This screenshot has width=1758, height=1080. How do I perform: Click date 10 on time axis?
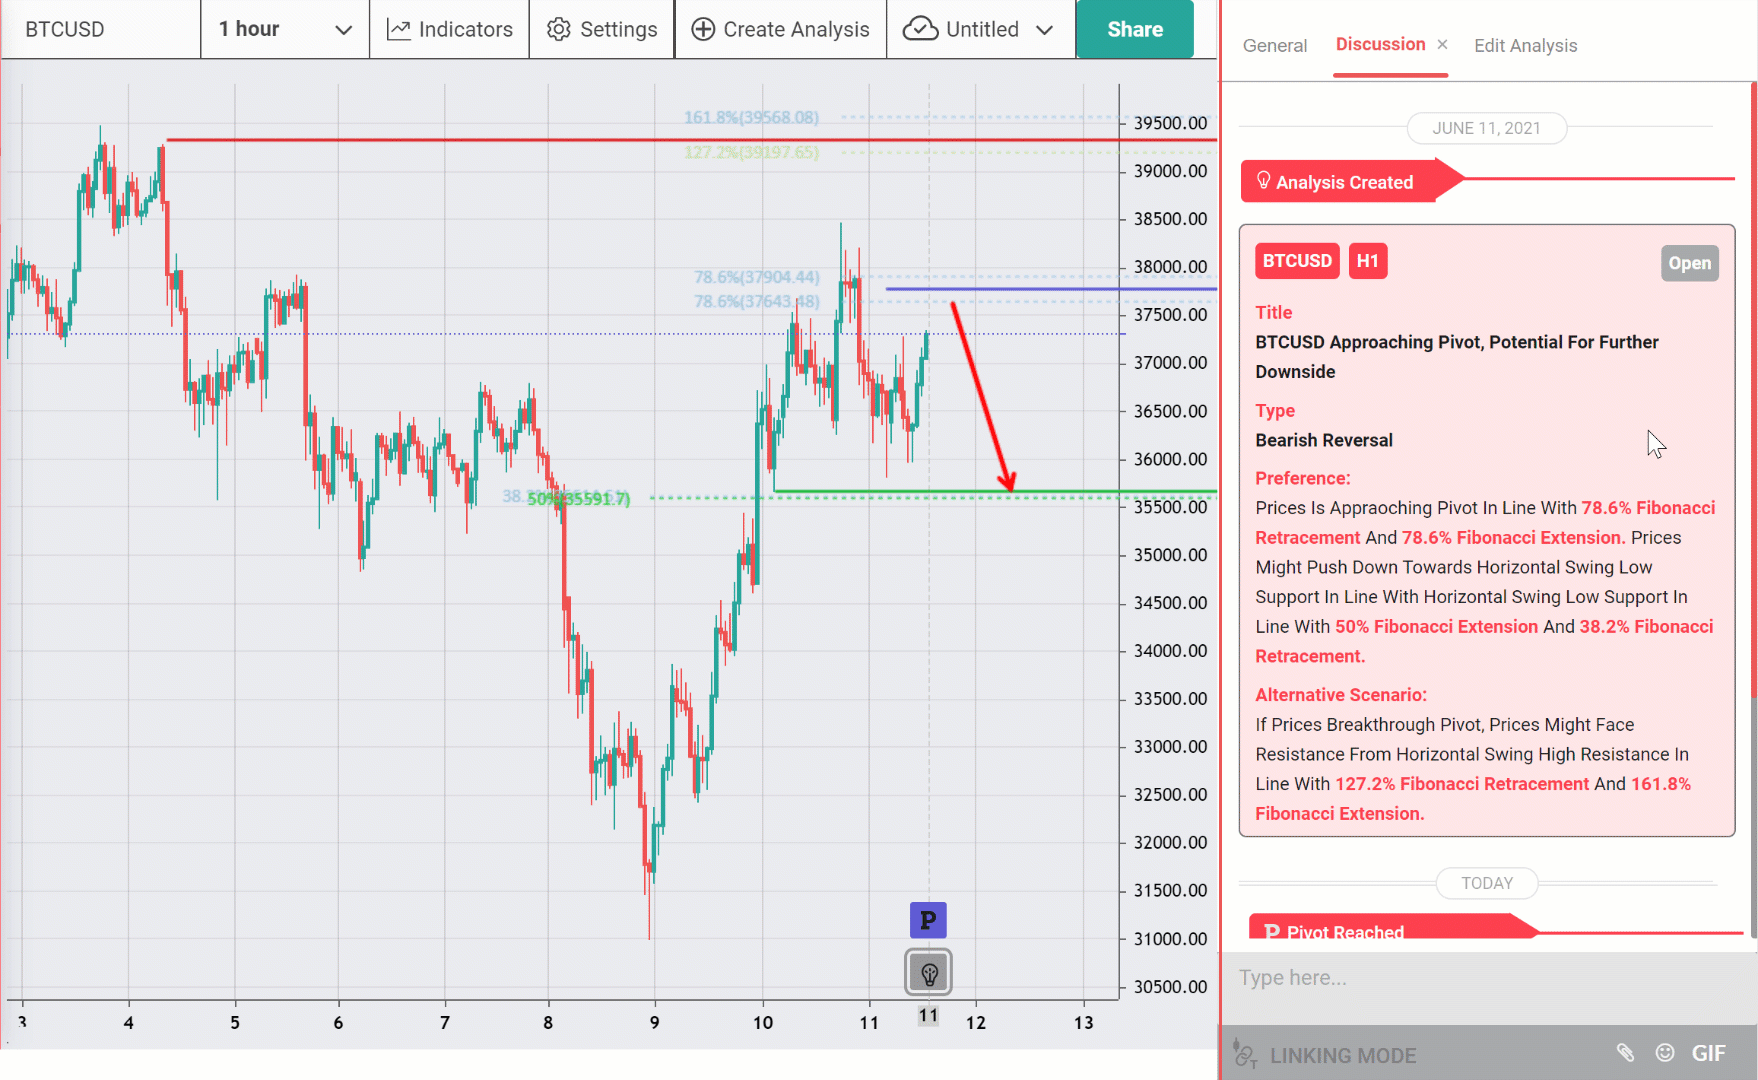point(763,1022)
